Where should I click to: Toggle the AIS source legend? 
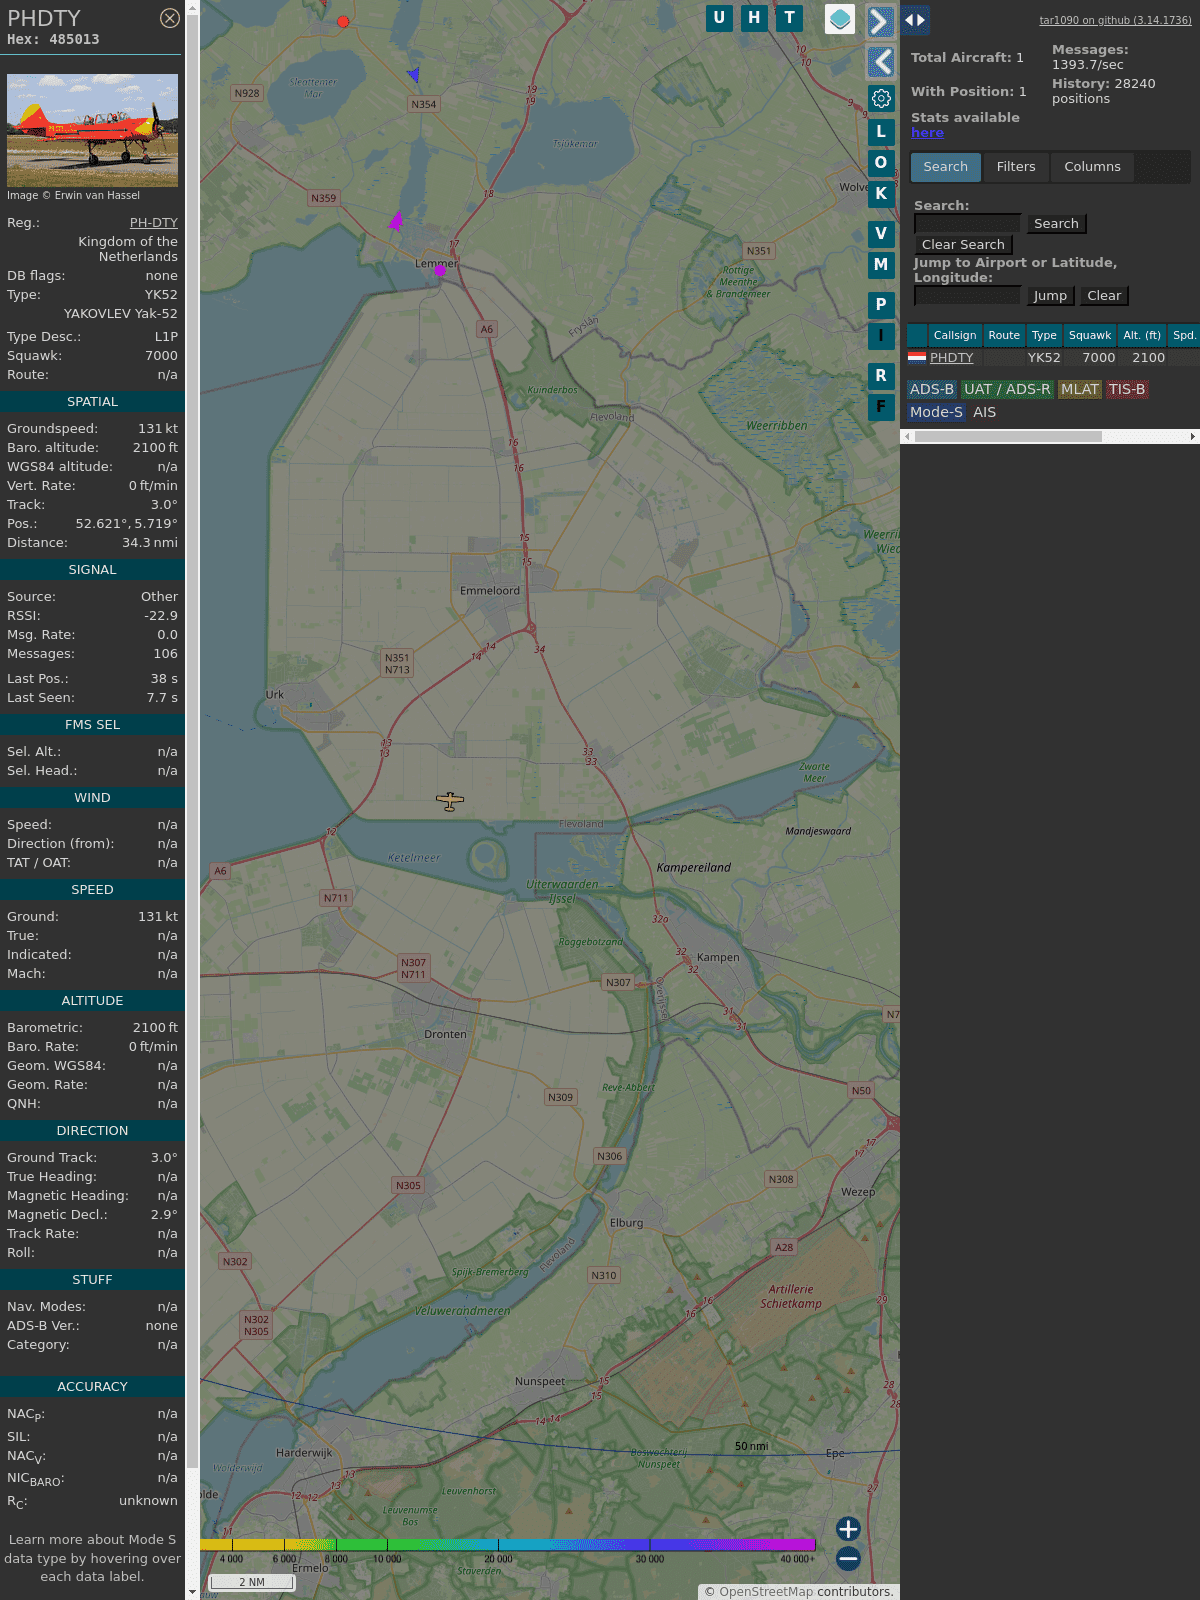click(984, 413)
